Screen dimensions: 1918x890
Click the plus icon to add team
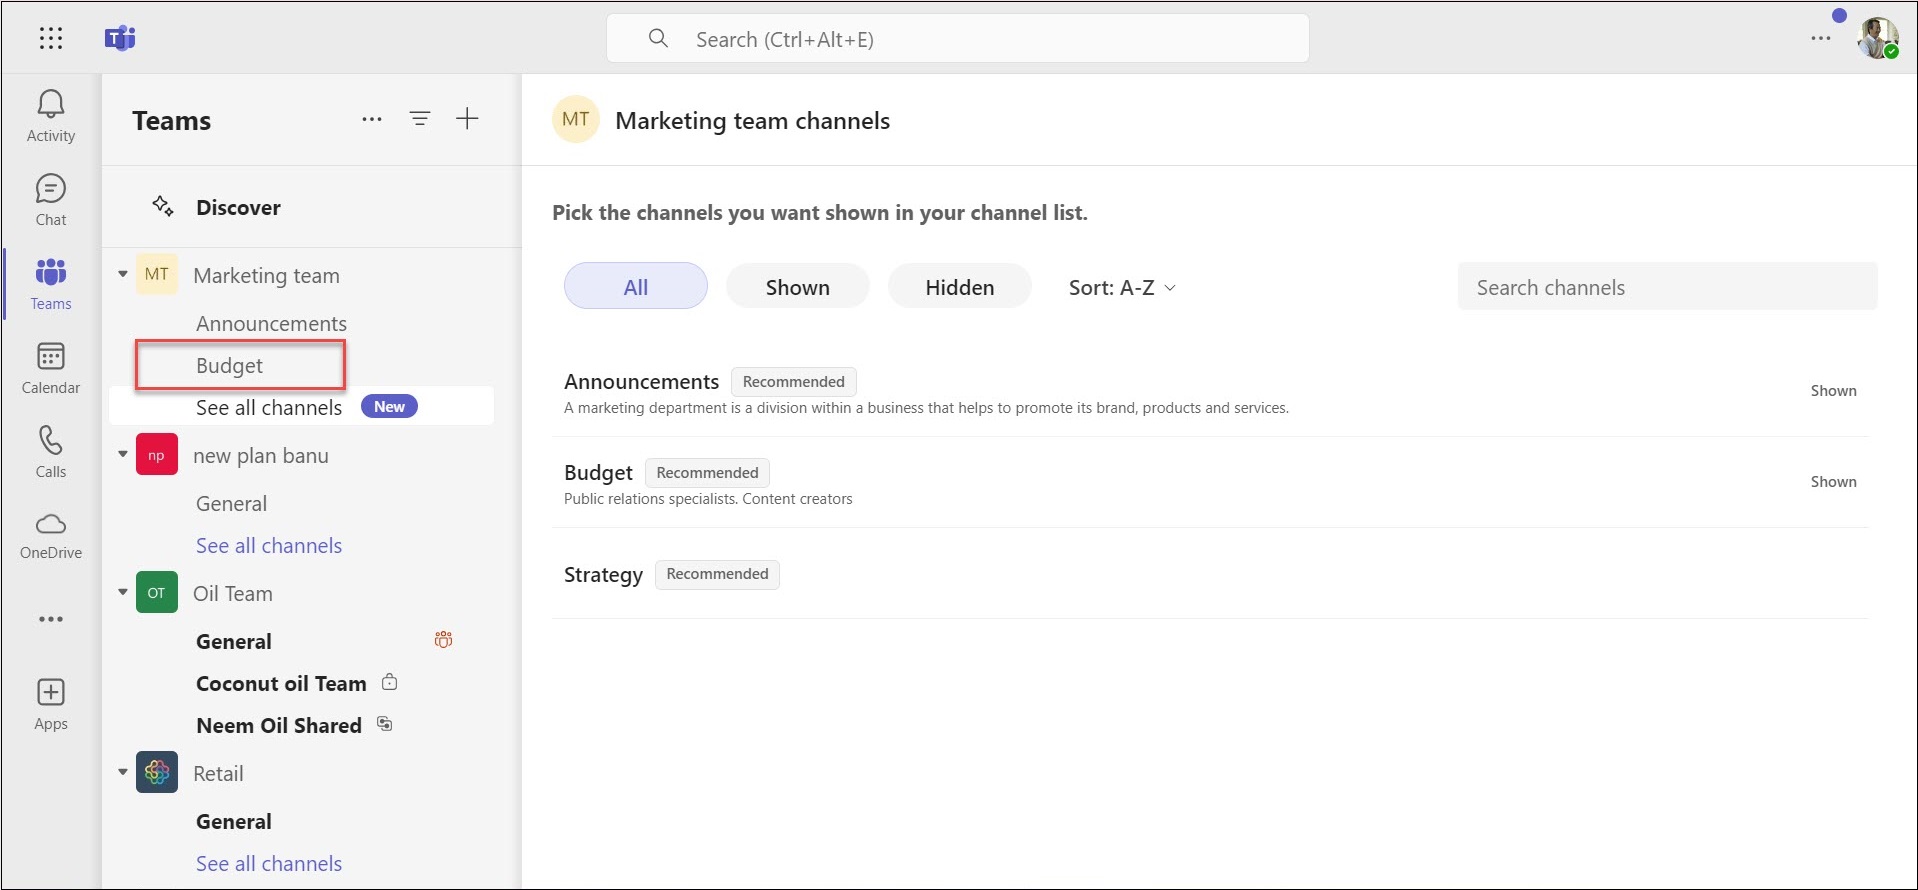click(x=467, y=119)
